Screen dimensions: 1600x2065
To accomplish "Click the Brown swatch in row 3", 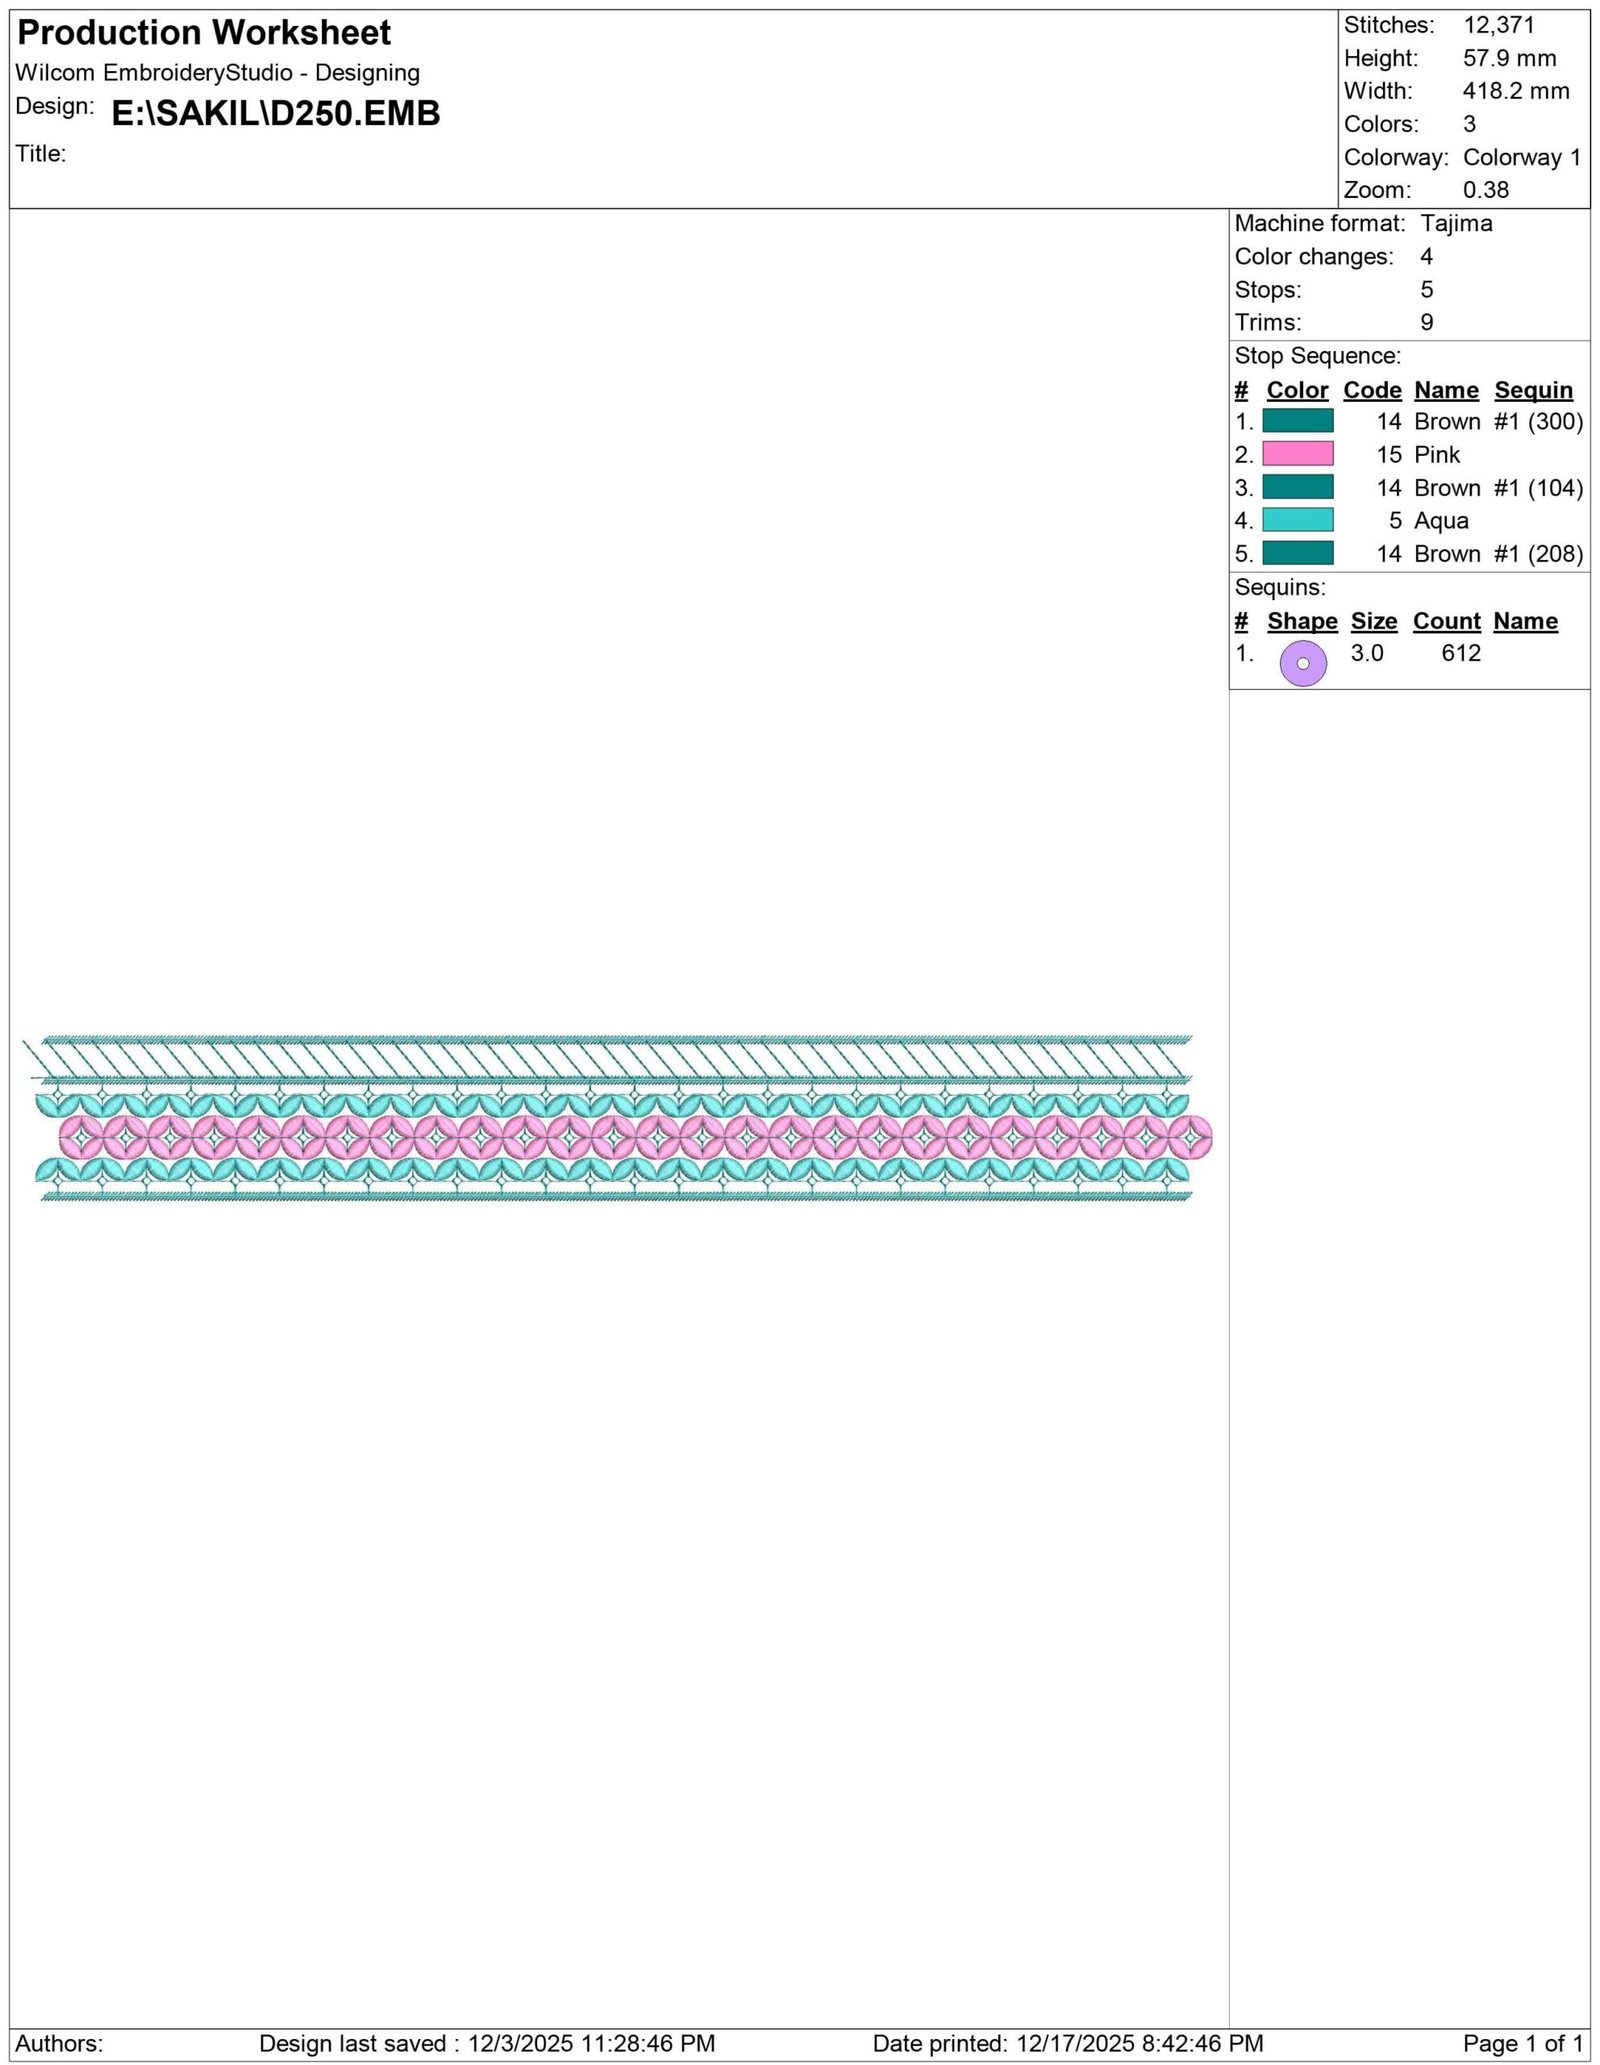I will 1297,487.
